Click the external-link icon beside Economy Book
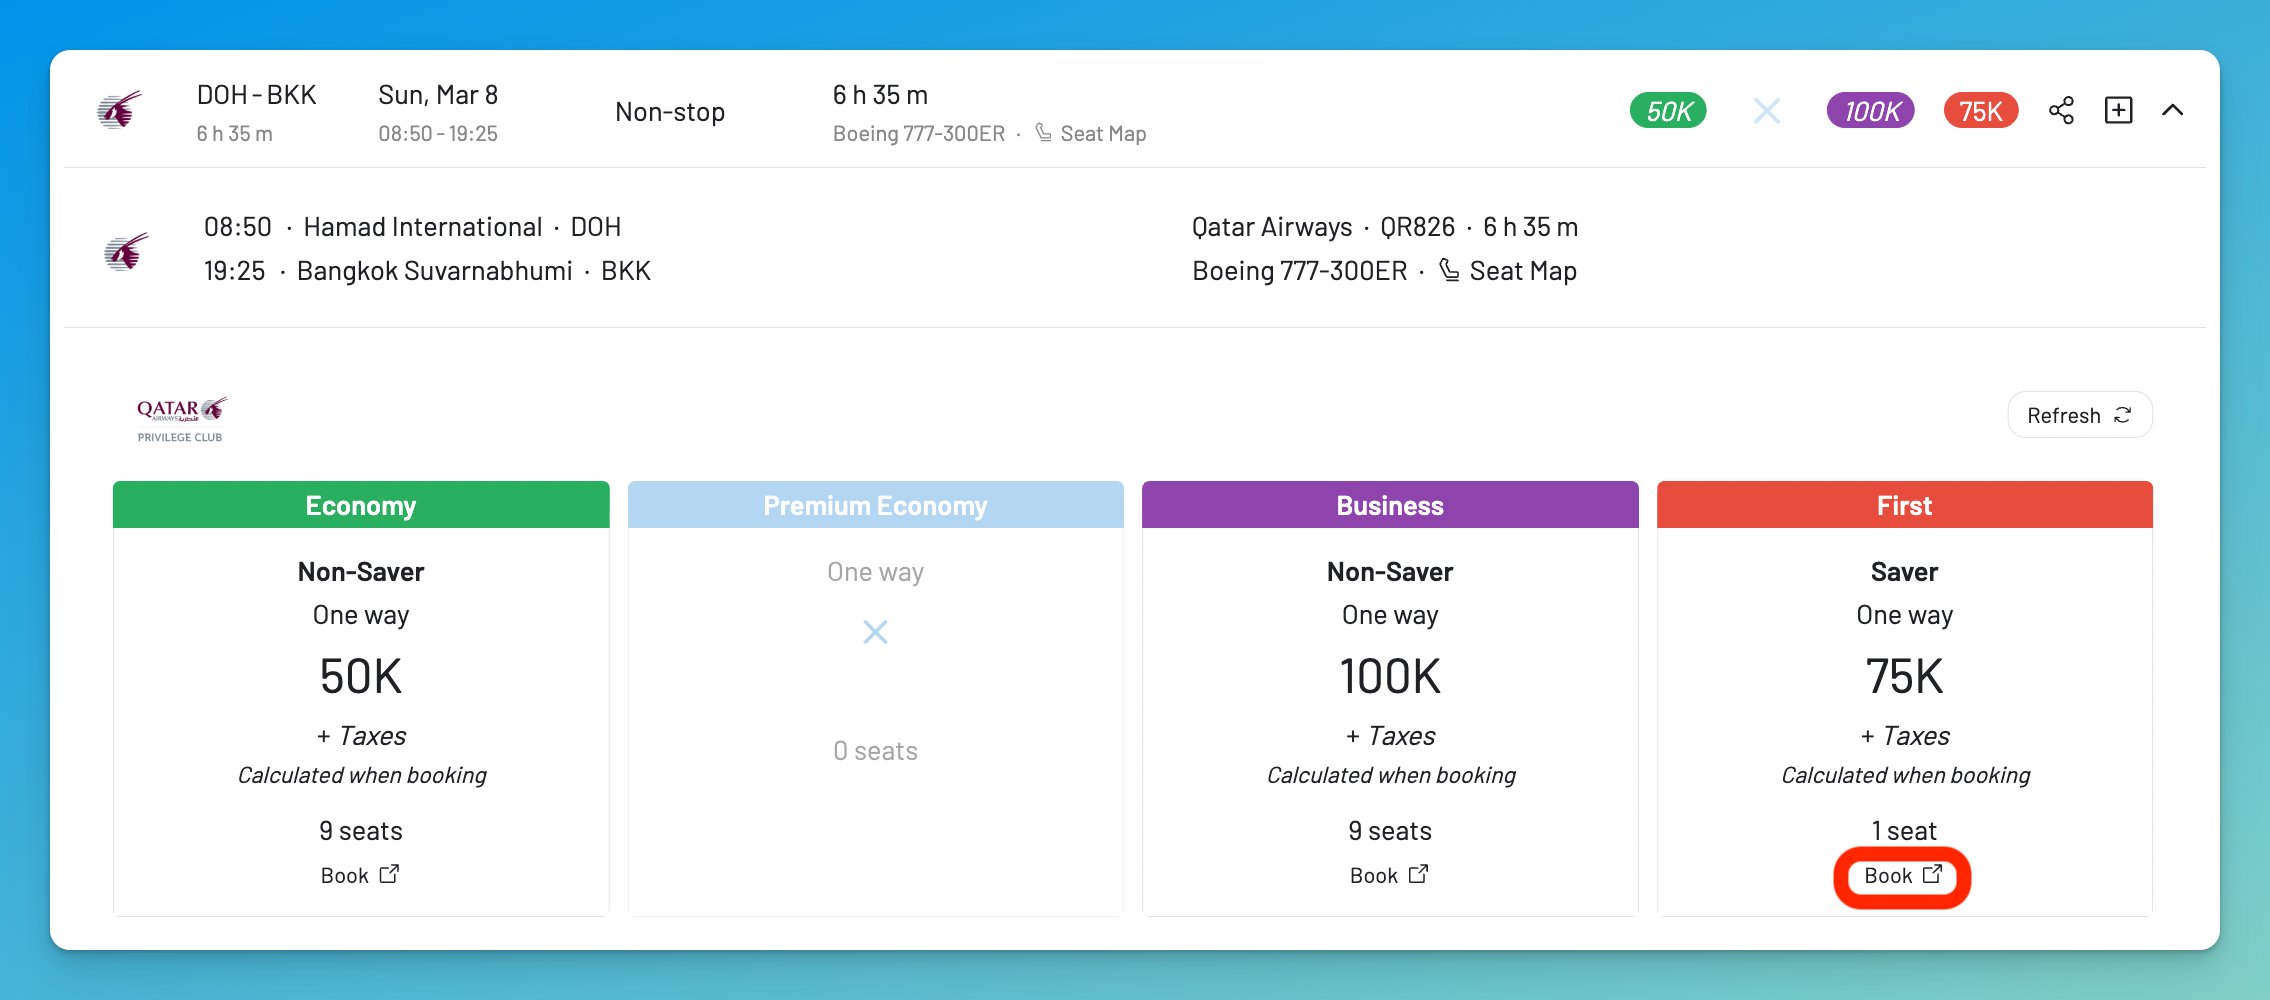 tap(389, 873)
